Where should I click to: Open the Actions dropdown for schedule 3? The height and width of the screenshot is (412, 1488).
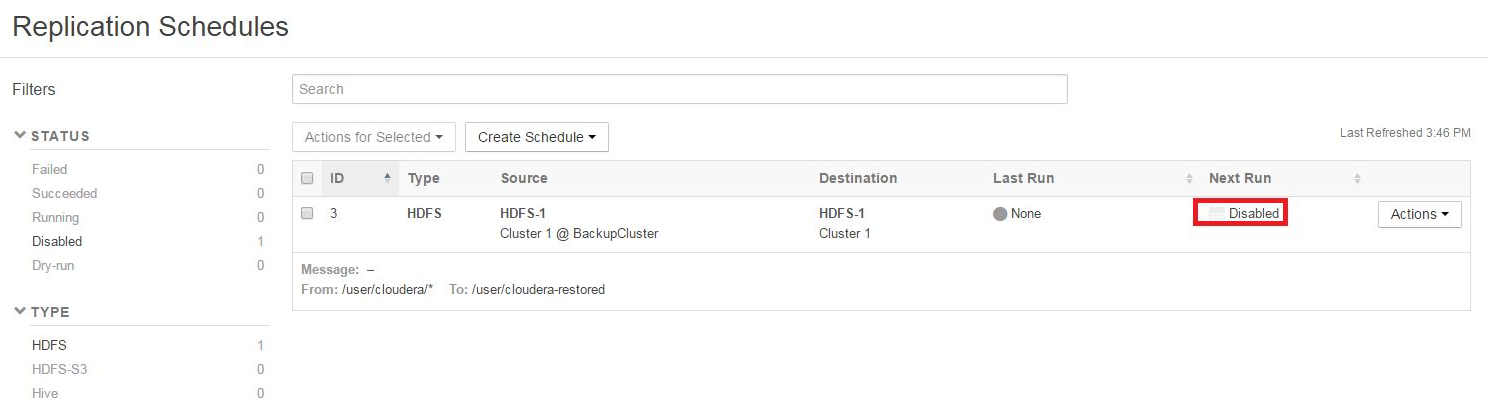pyautogui.click(x=1419, y=214)
